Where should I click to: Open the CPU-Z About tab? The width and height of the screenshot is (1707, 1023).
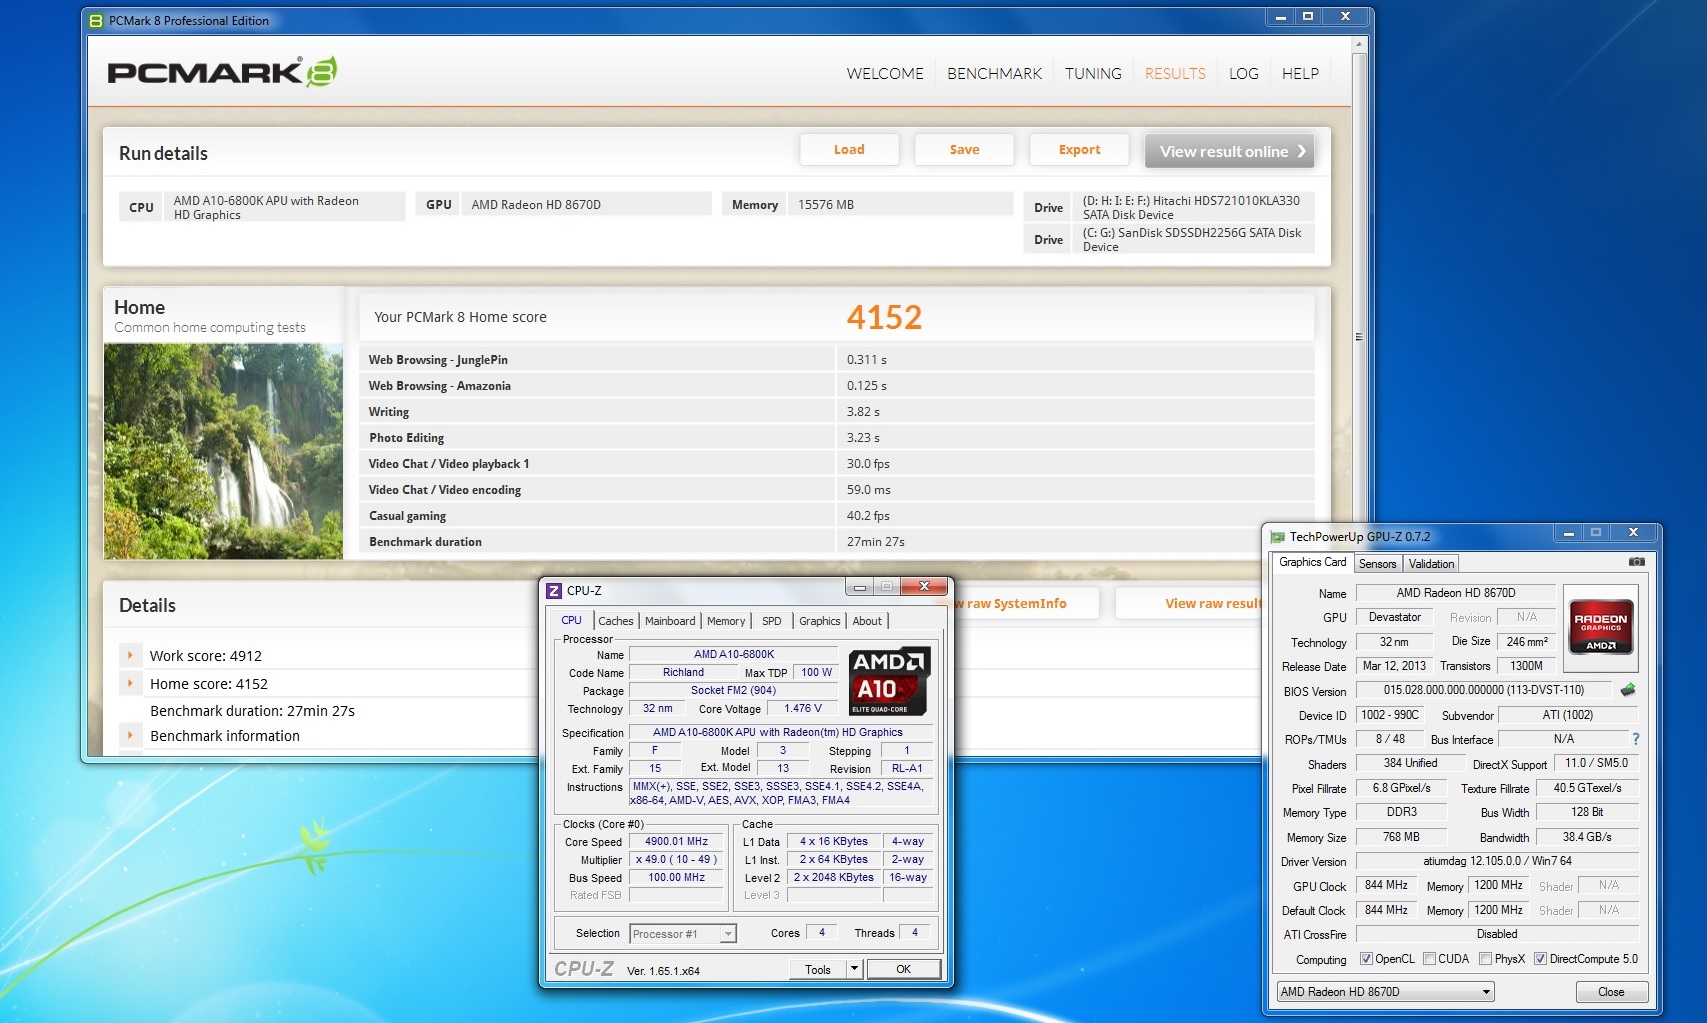[x=867, y=621]
